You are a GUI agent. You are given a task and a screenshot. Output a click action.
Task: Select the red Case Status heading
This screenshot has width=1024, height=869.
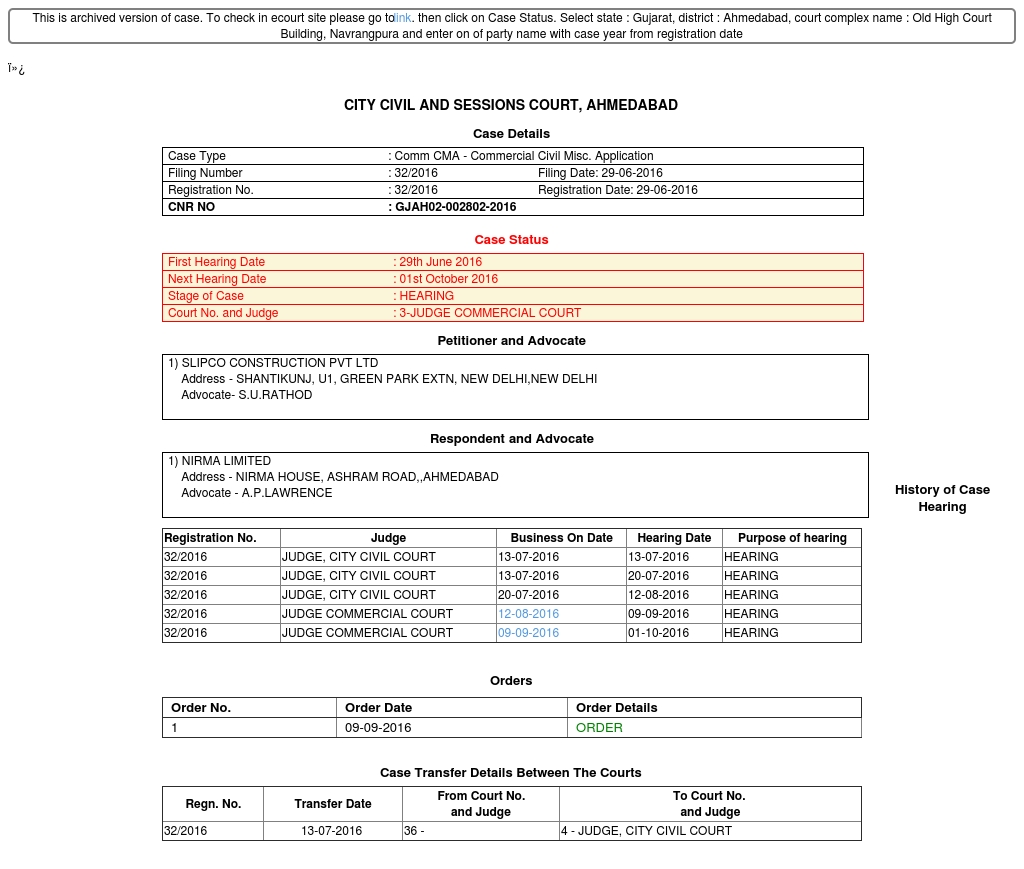tap(511, 240)
